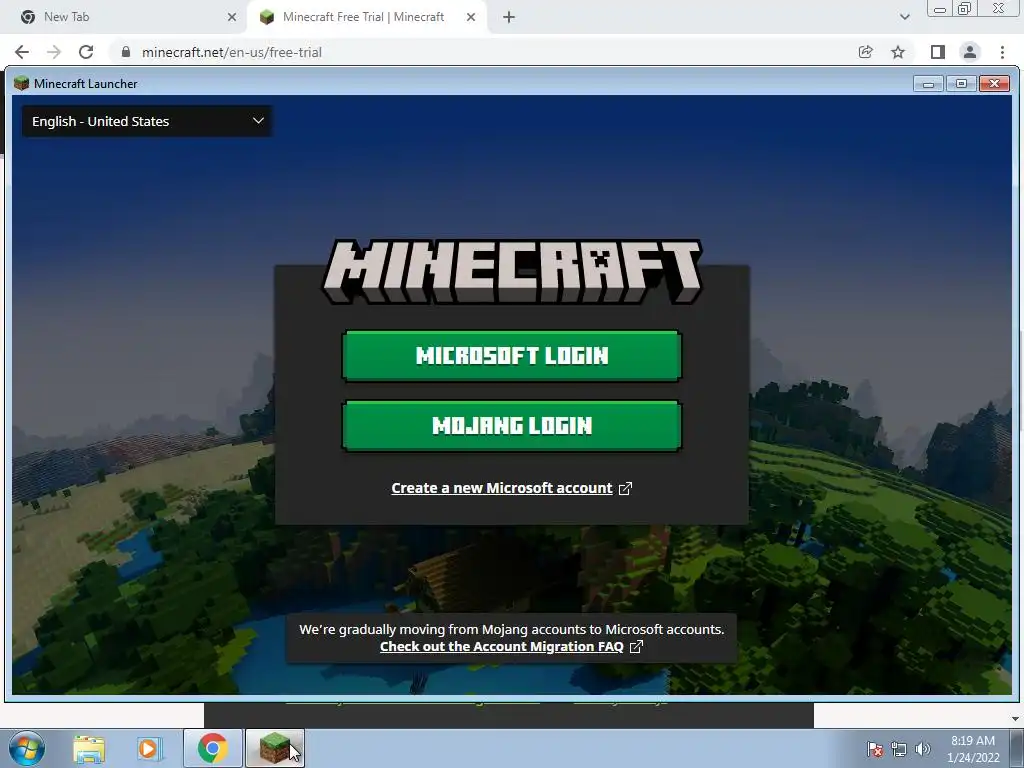The image size is (1024, 768).
Task: Click the external link icon beside Account Migration FAQ
Action: 636,647
